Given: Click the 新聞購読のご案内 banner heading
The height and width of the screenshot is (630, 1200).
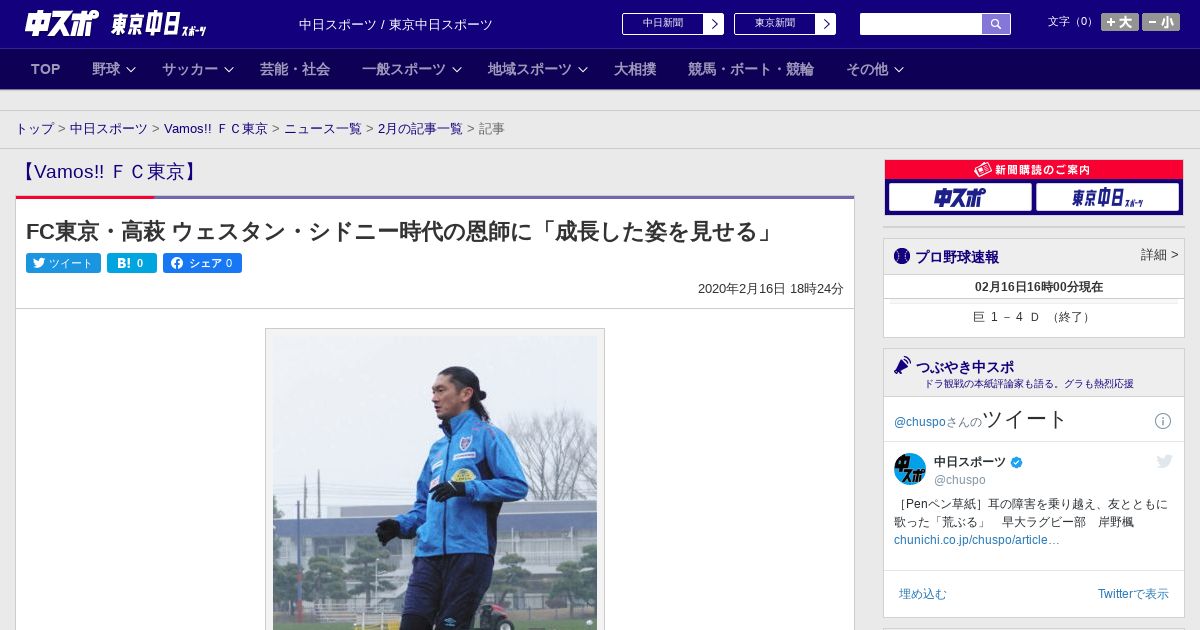Looking at the screenshot, I should (1033, 170).
